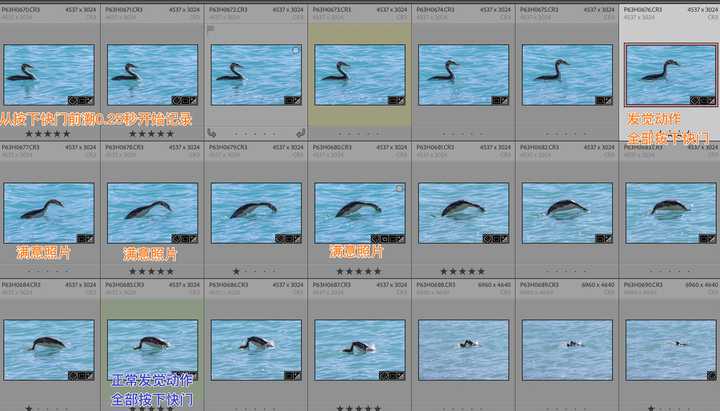Select the P63H0686.CR3 thumbnail
The image size is (720, 411).
[256, 350]
